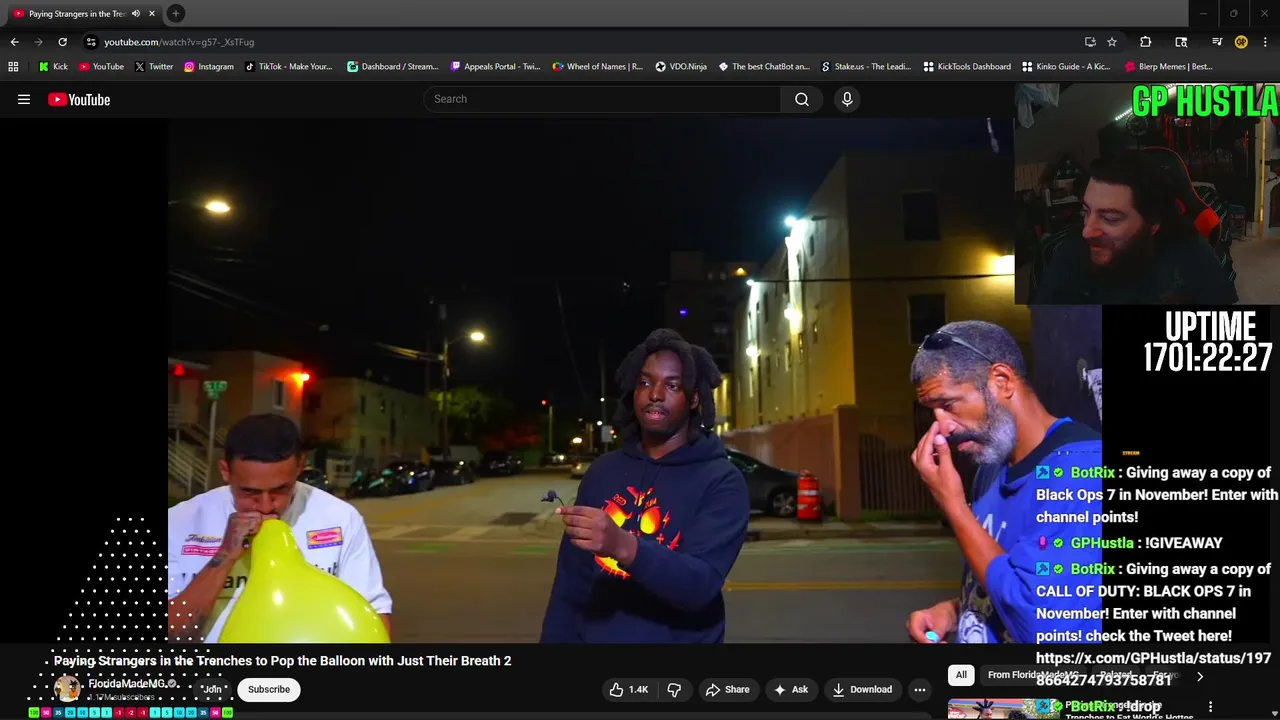The width and height of the screenshot is (1280, 720).
Task: Open the Stake.us bookmark
Action: 866,67
